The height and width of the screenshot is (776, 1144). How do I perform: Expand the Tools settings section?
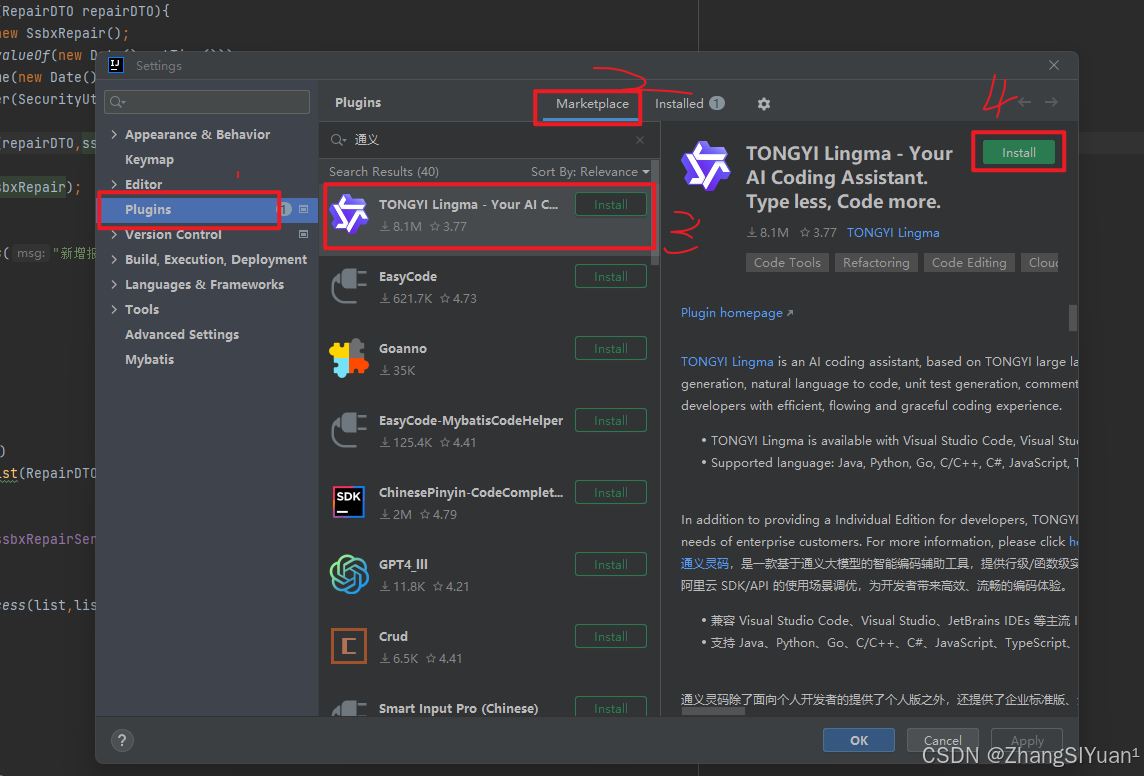click(x=114, y=309)
